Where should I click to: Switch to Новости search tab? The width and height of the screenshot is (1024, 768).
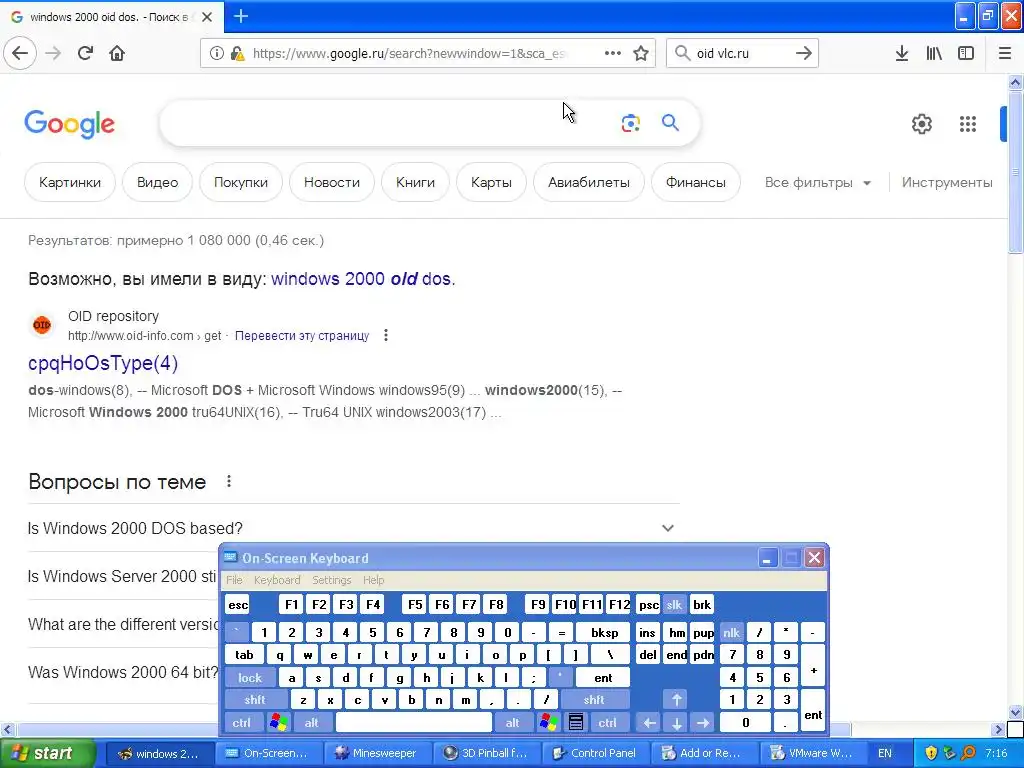coord(332,182)
